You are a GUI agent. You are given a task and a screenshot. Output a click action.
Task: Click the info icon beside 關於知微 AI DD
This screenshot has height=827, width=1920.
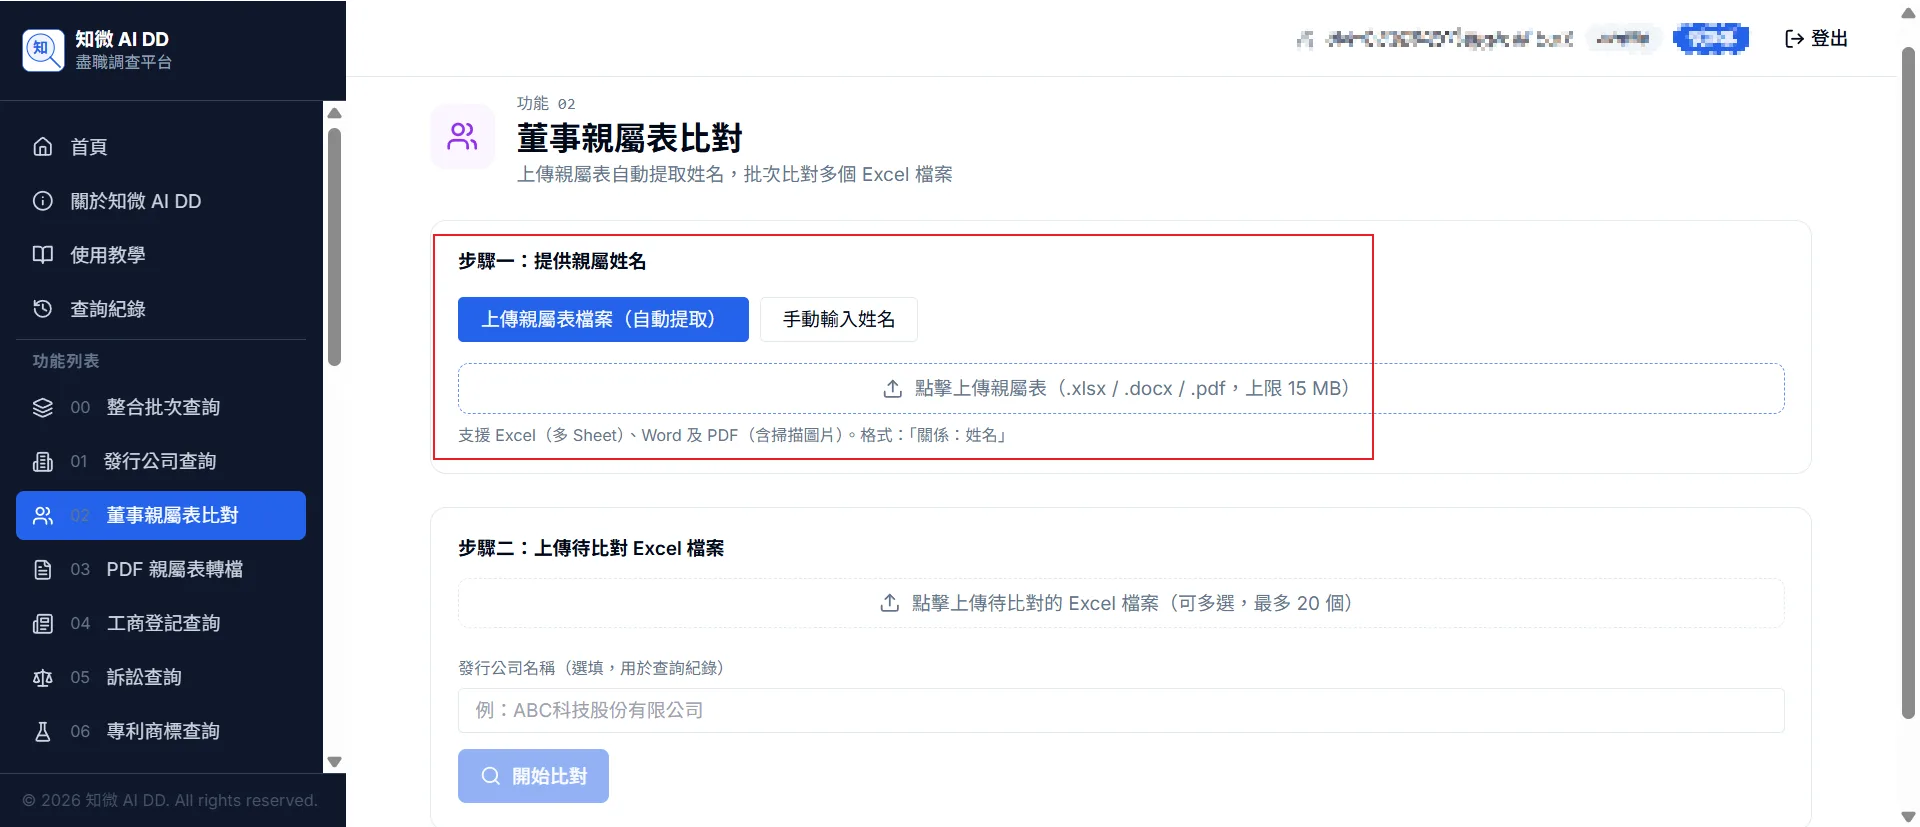pos(43,201)
